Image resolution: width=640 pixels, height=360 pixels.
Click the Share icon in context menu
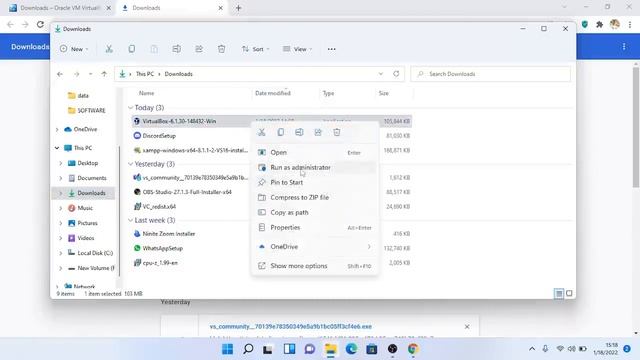coord(318,132)
